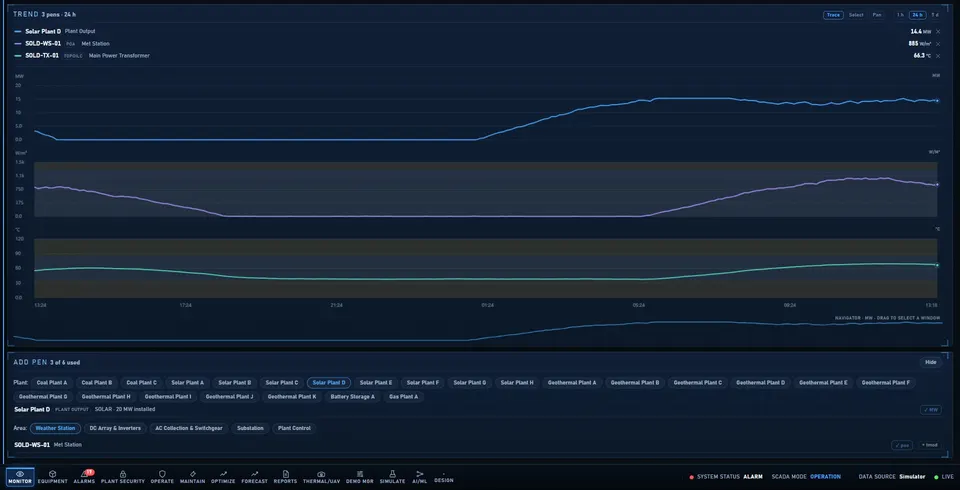Set time range to 7 d
The image size is (960, 490).
point(935,15)
